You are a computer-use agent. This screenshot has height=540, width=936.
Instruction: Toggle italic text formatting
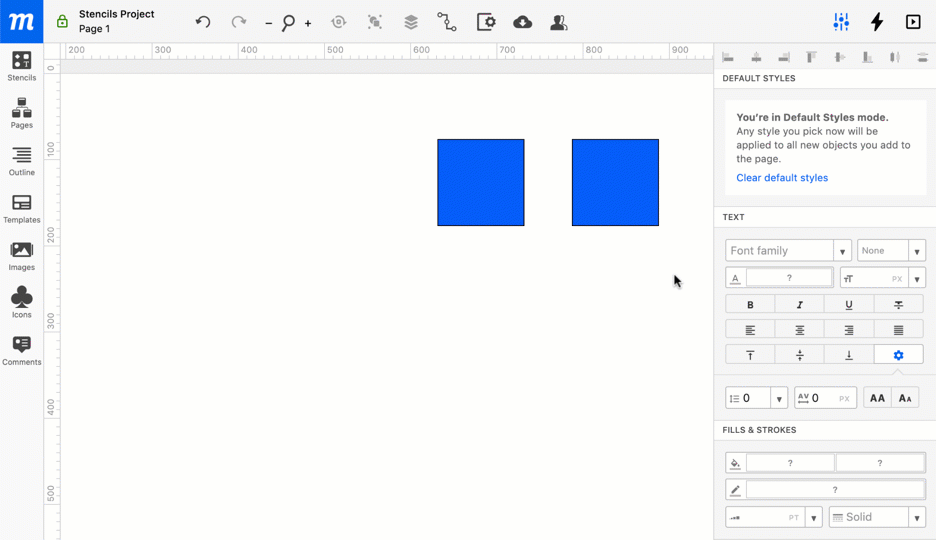click(799, 304)
